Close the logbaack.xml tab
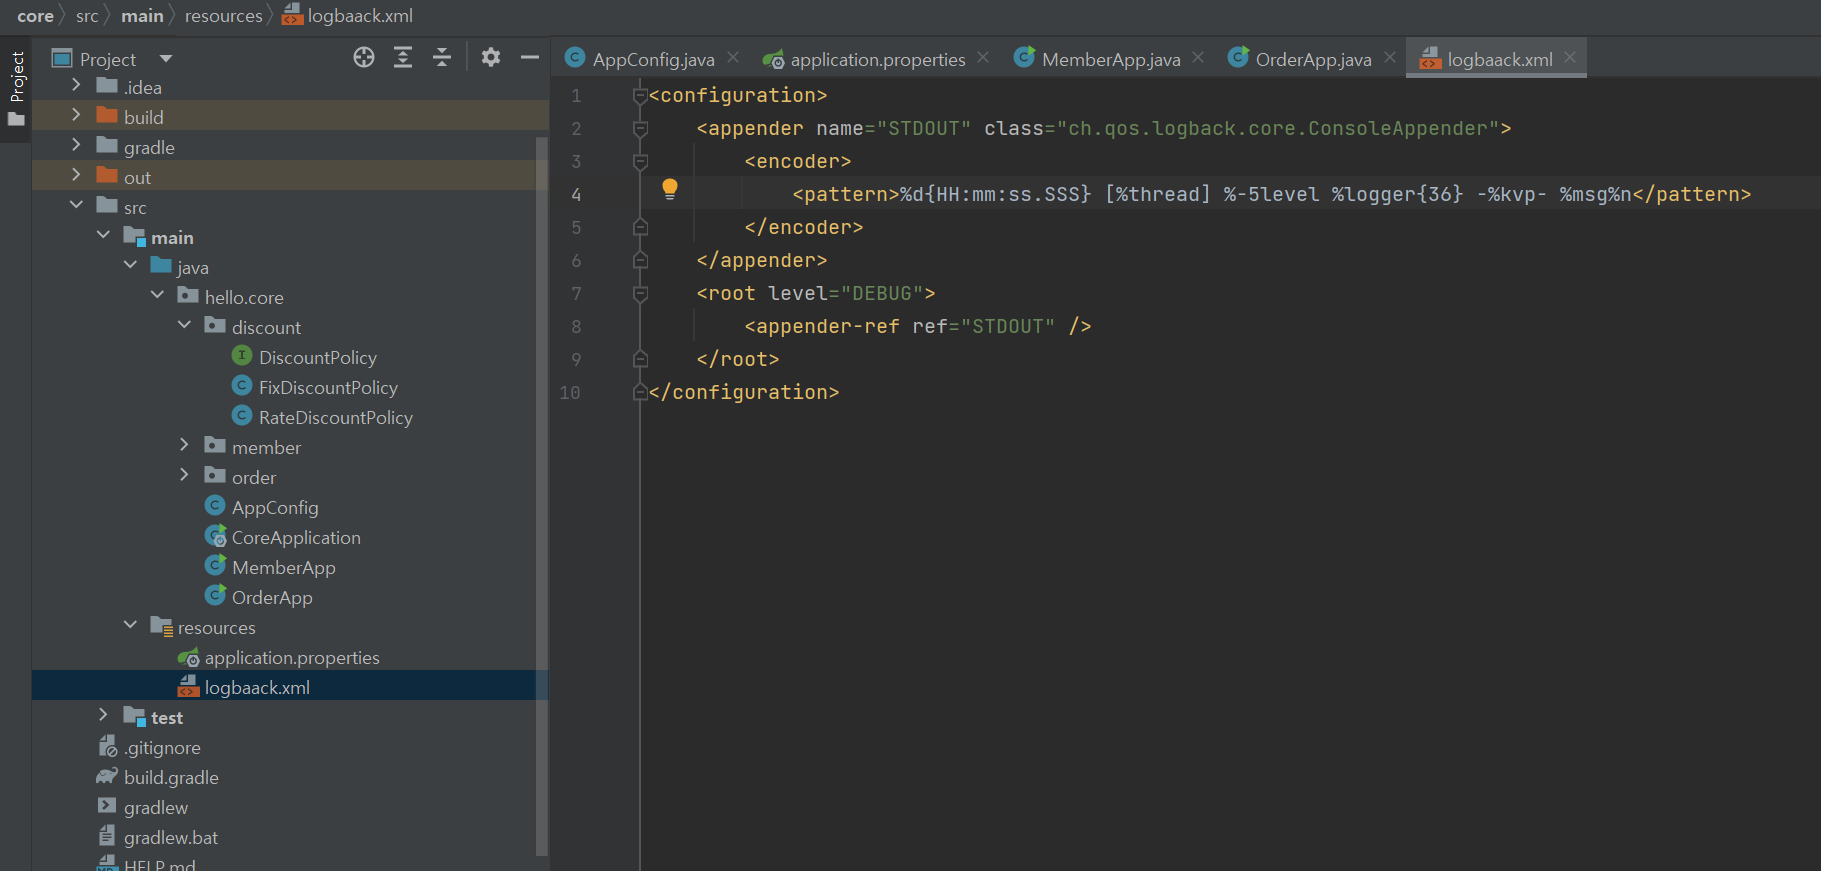This screenshot has height=871, width=1821. pyautogui.click(x=1570, y=57)
